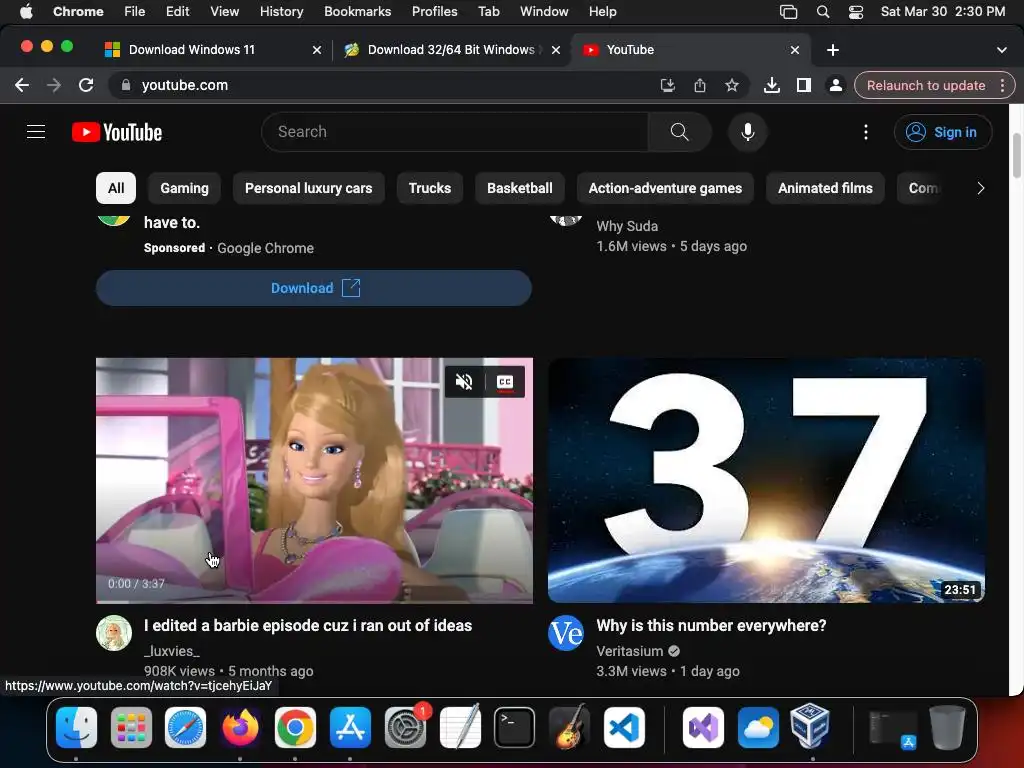This screenshot has height=768, width=1024.
Task: Unmute the Barbie video preview
Action: pos(464,381)
